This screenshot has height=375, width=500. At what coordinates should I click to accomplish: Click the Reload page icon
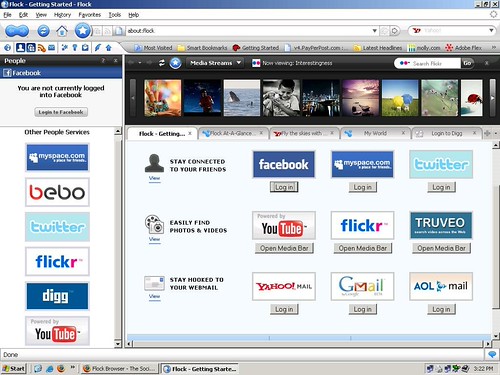click(x=43, y=31)
